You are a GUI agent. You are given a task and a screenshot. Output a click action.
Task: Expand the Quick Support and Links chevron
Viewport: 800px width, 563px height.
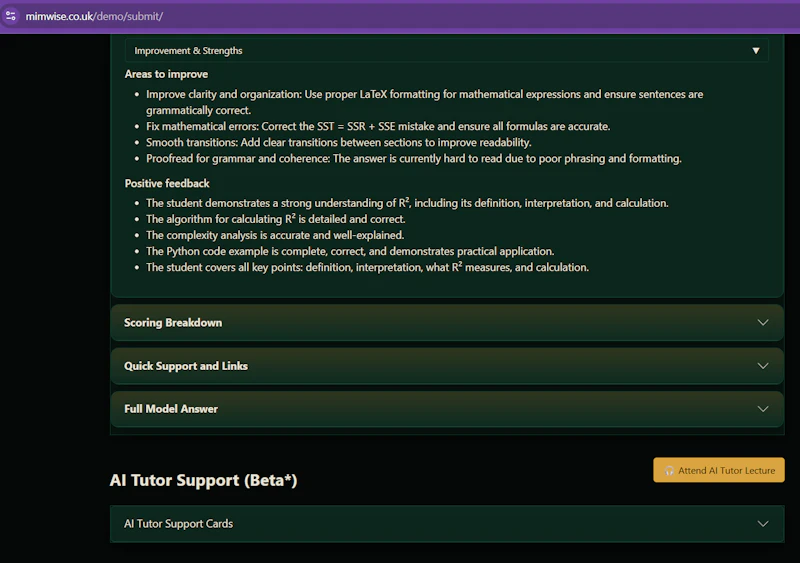[x=763, y=366]
